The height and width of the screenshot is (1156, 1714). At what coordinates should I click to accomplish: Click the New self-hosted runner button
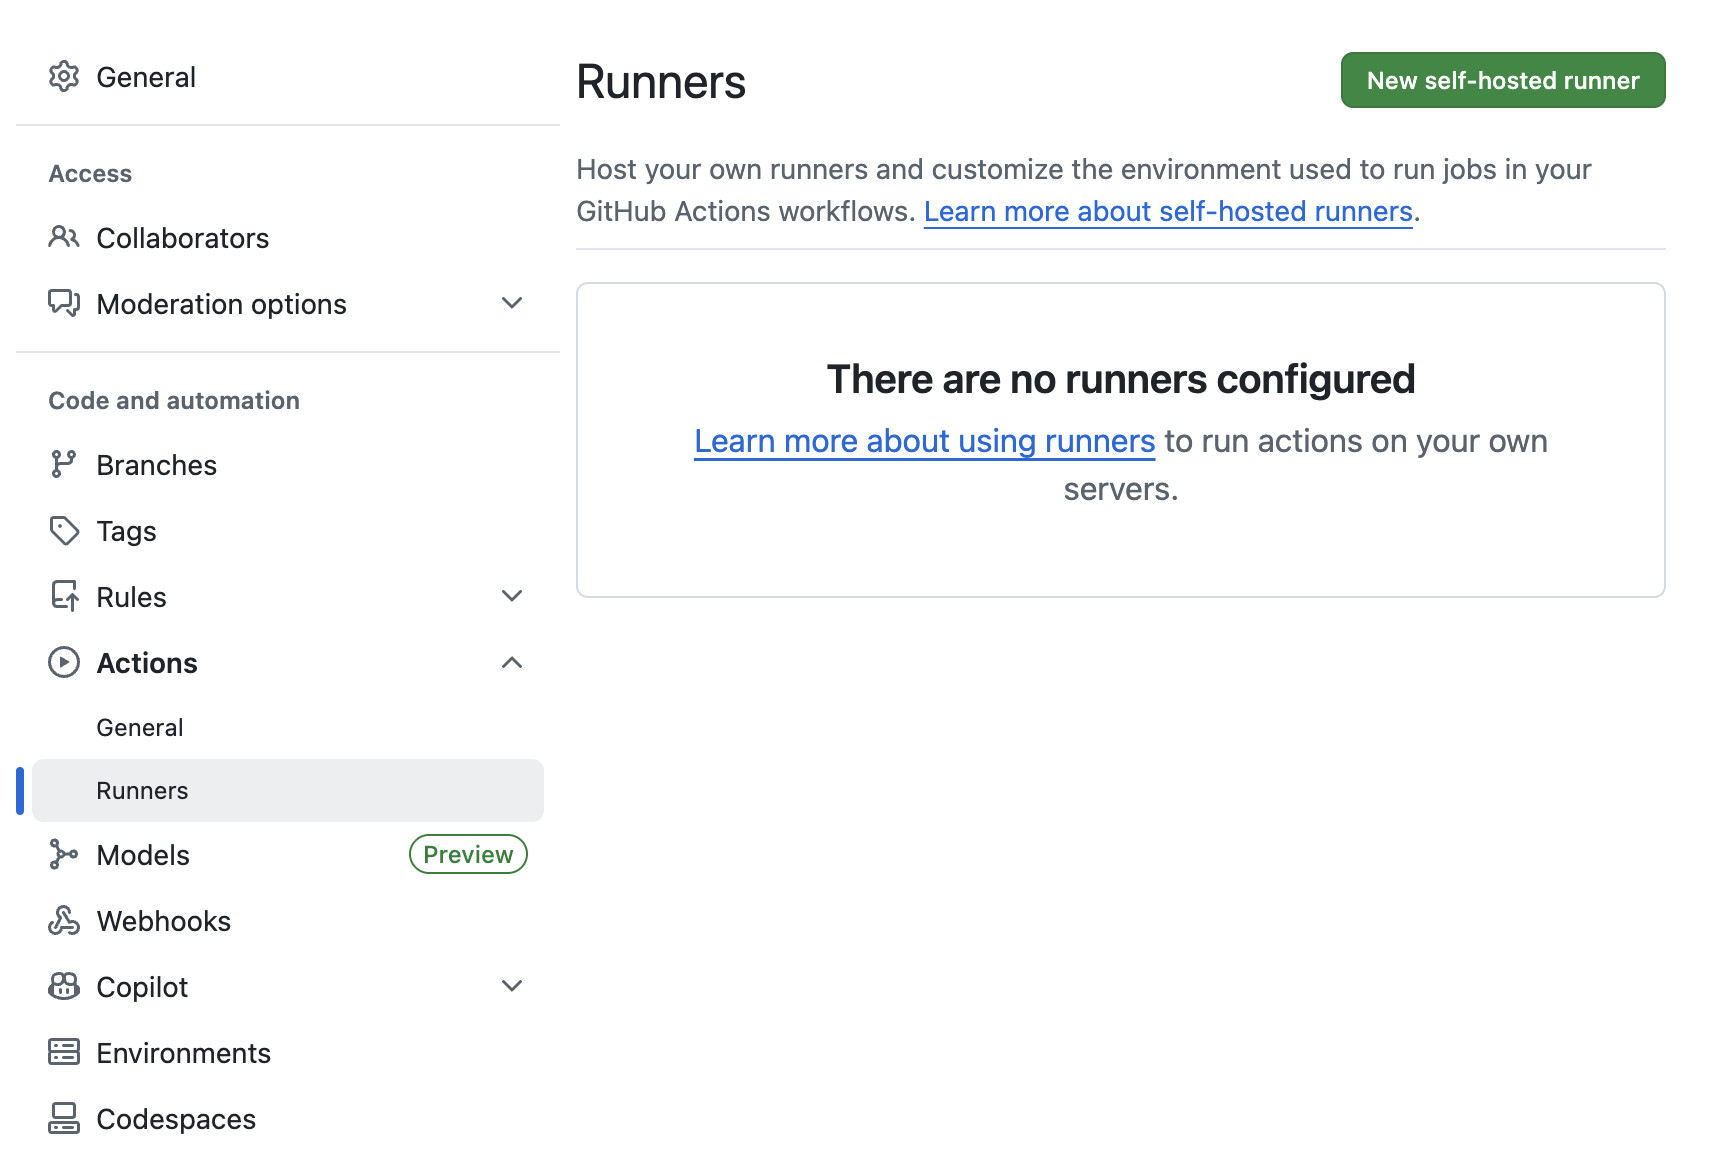[x=1501, y=80]
